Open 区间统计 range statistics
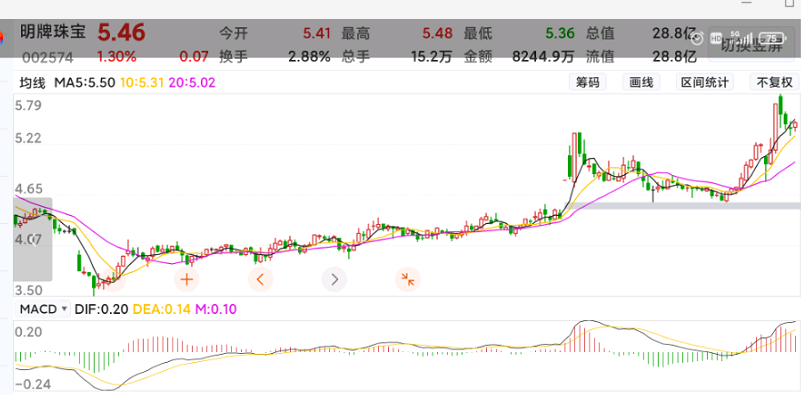801x395 pixels. (704, 82)
